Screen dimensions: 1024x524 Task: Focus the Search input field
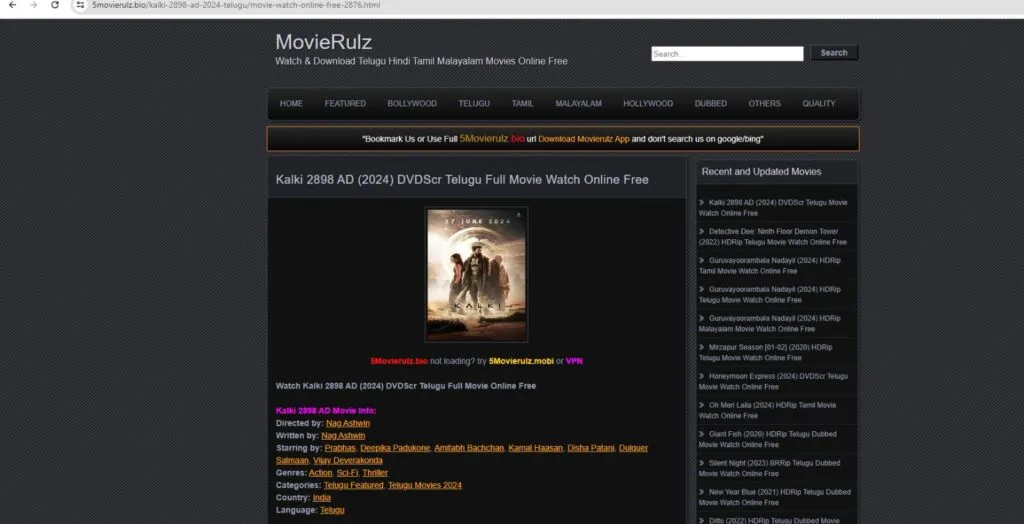[727, 54]
